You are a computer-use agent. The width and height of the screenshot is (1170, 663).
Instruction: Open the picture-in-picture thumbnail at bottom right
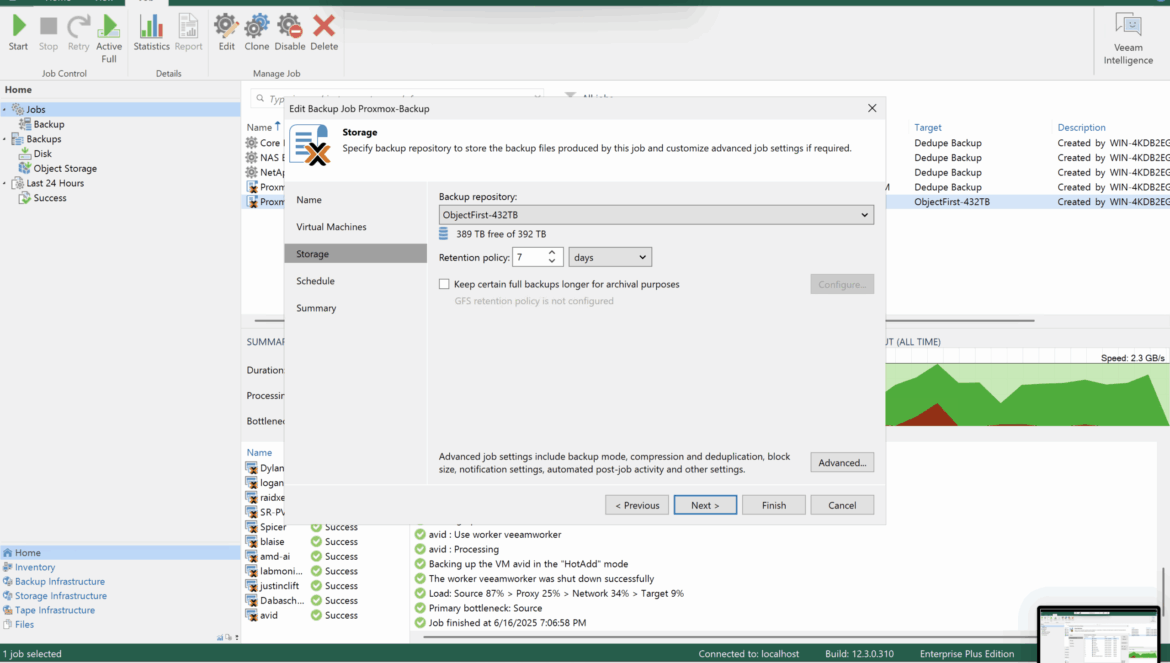tap(1098, 635)
